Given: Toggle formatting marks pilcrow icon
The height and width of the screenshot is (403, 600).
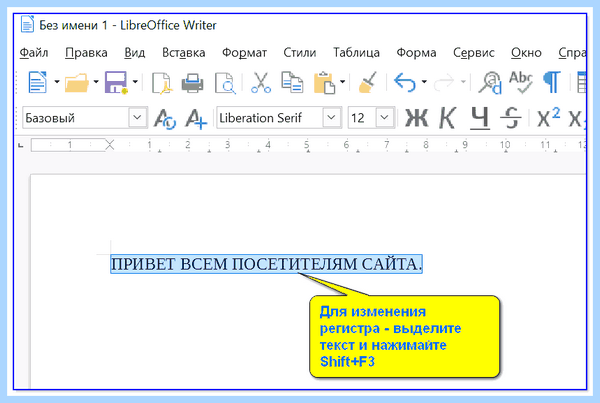Looking at the screenshot, I should (552, 82).
